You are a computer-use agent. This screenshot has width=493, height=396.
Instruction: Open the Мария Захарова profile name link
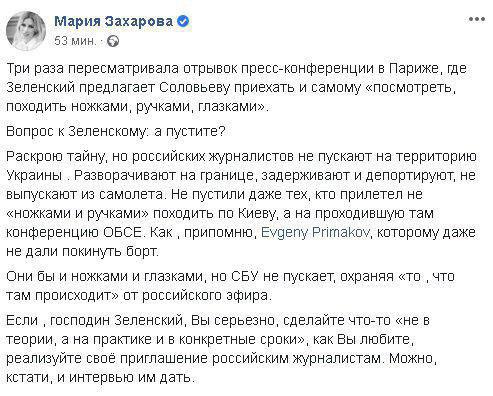113,22
